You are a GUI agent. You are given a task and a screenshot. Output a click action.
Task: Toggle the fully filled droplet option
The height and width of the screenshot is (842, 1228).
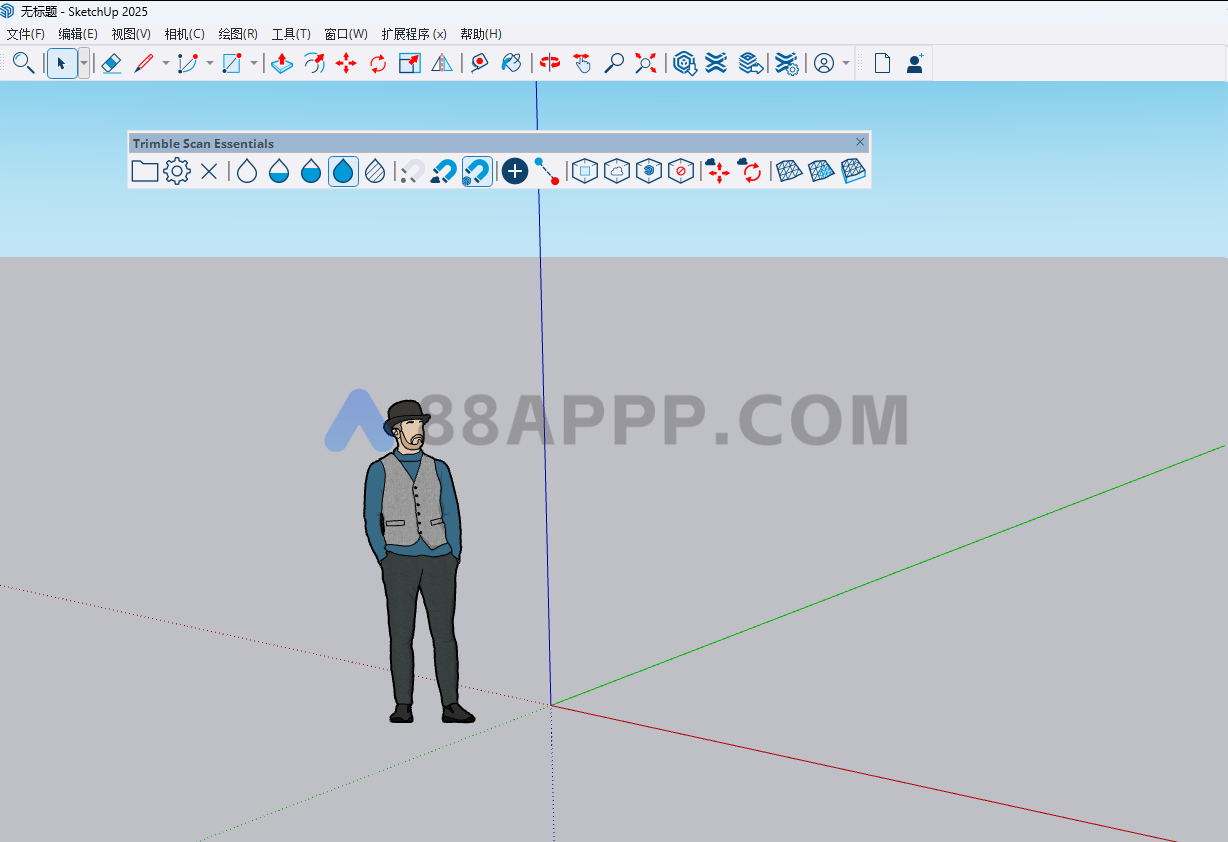(343, 171)
